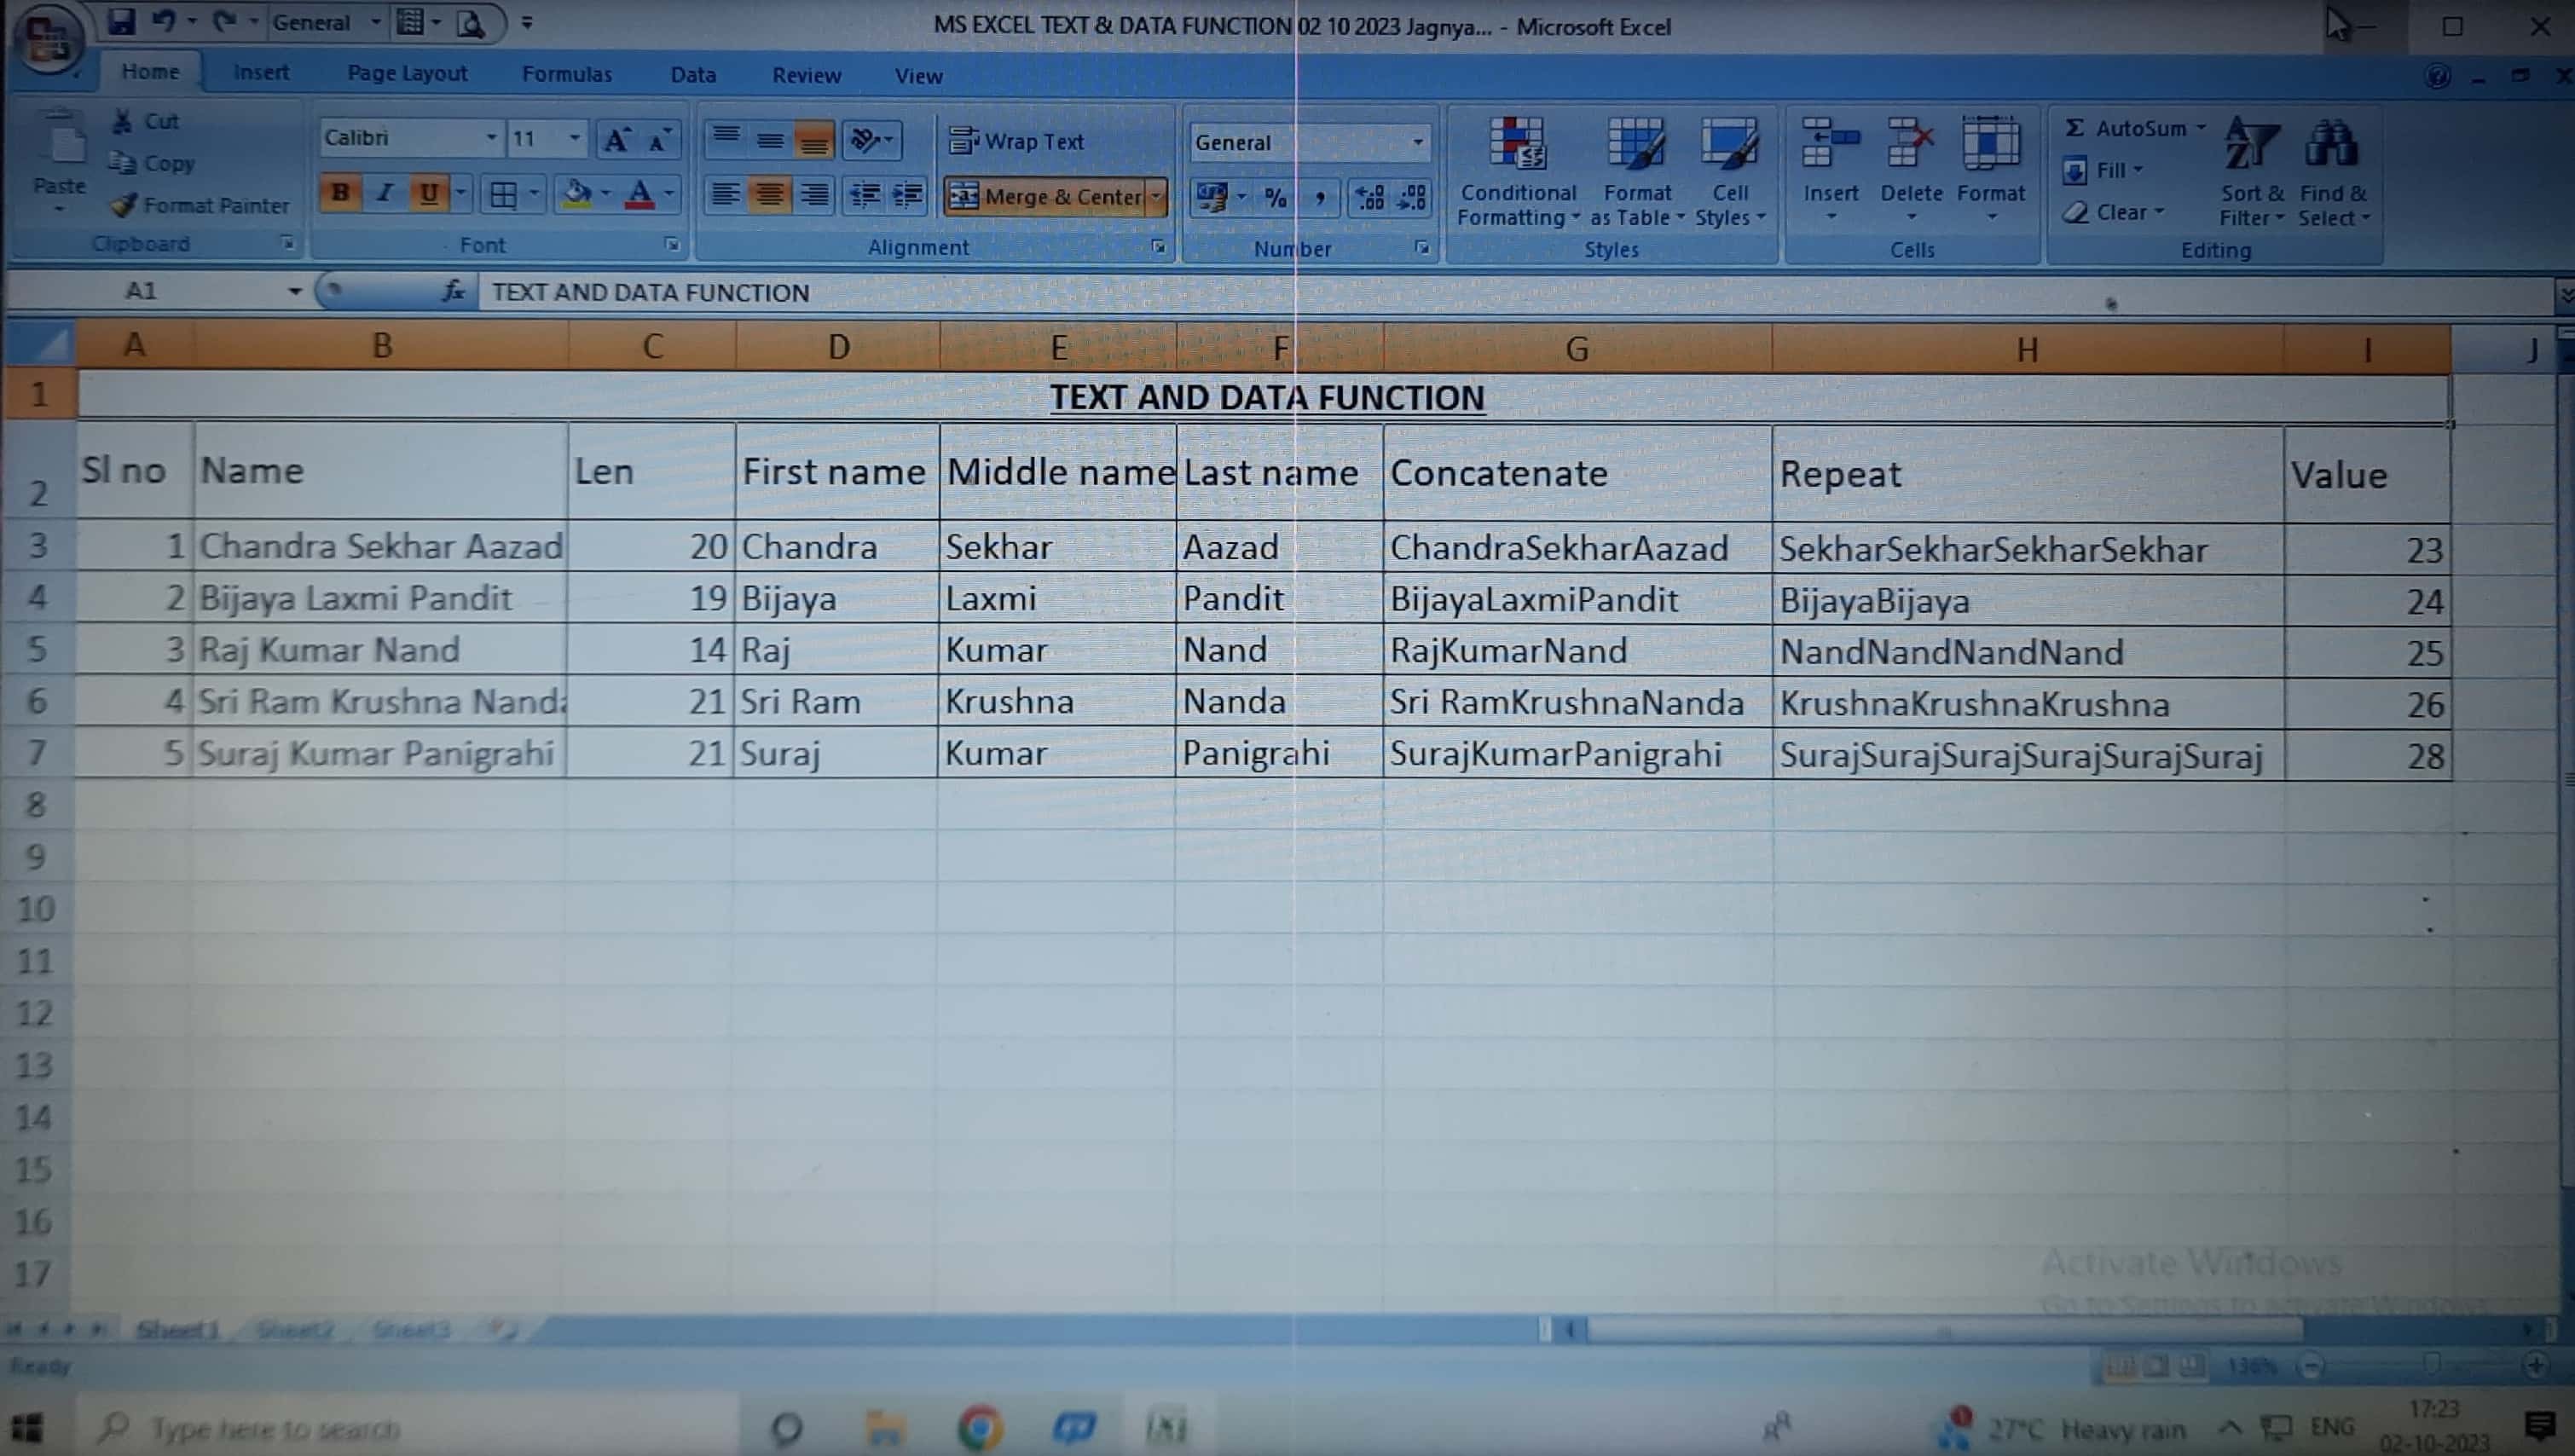This screenshot has height=1456, width=2575.
Task: Open the Page Layout tab
Action: (407, 73)
